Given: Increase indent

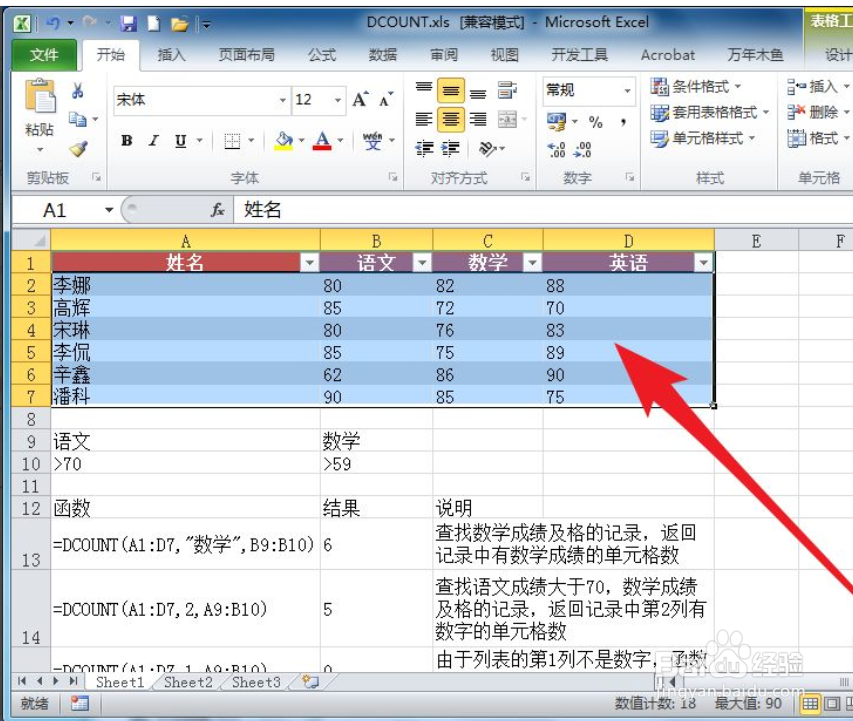Looking at the screenshot, I should 451,148.
